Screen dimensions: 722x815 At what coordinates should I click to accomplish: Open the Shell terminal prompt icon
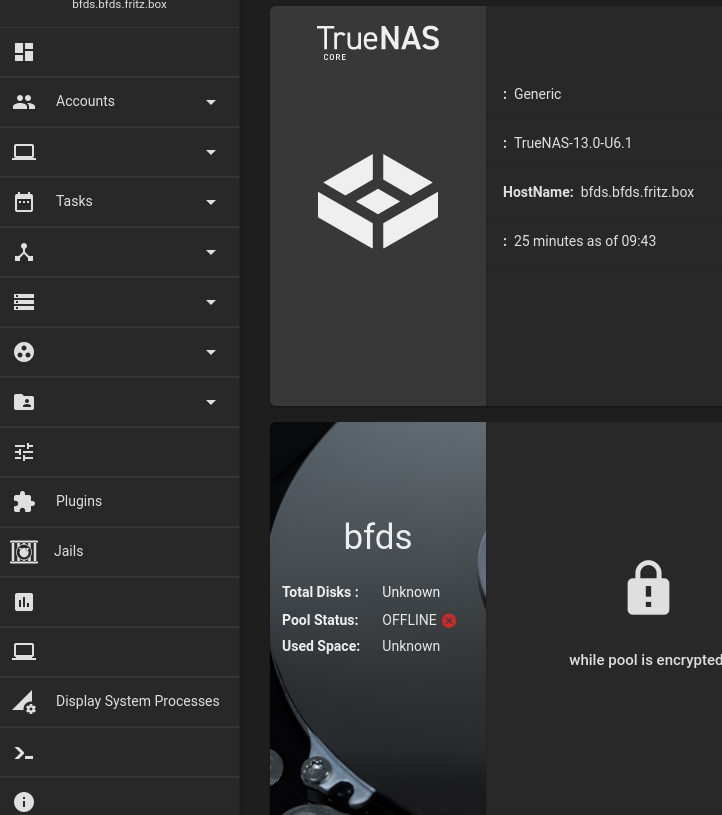tap(24, 753)
